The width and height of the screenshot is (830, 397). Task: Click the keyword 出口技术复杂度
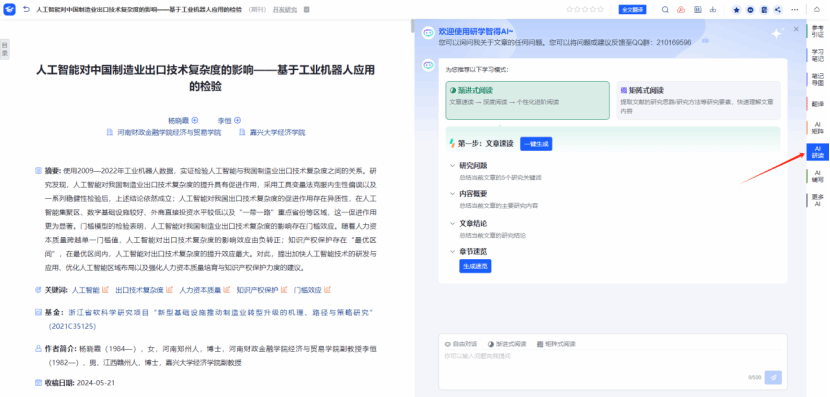click(x=139, y=290)
